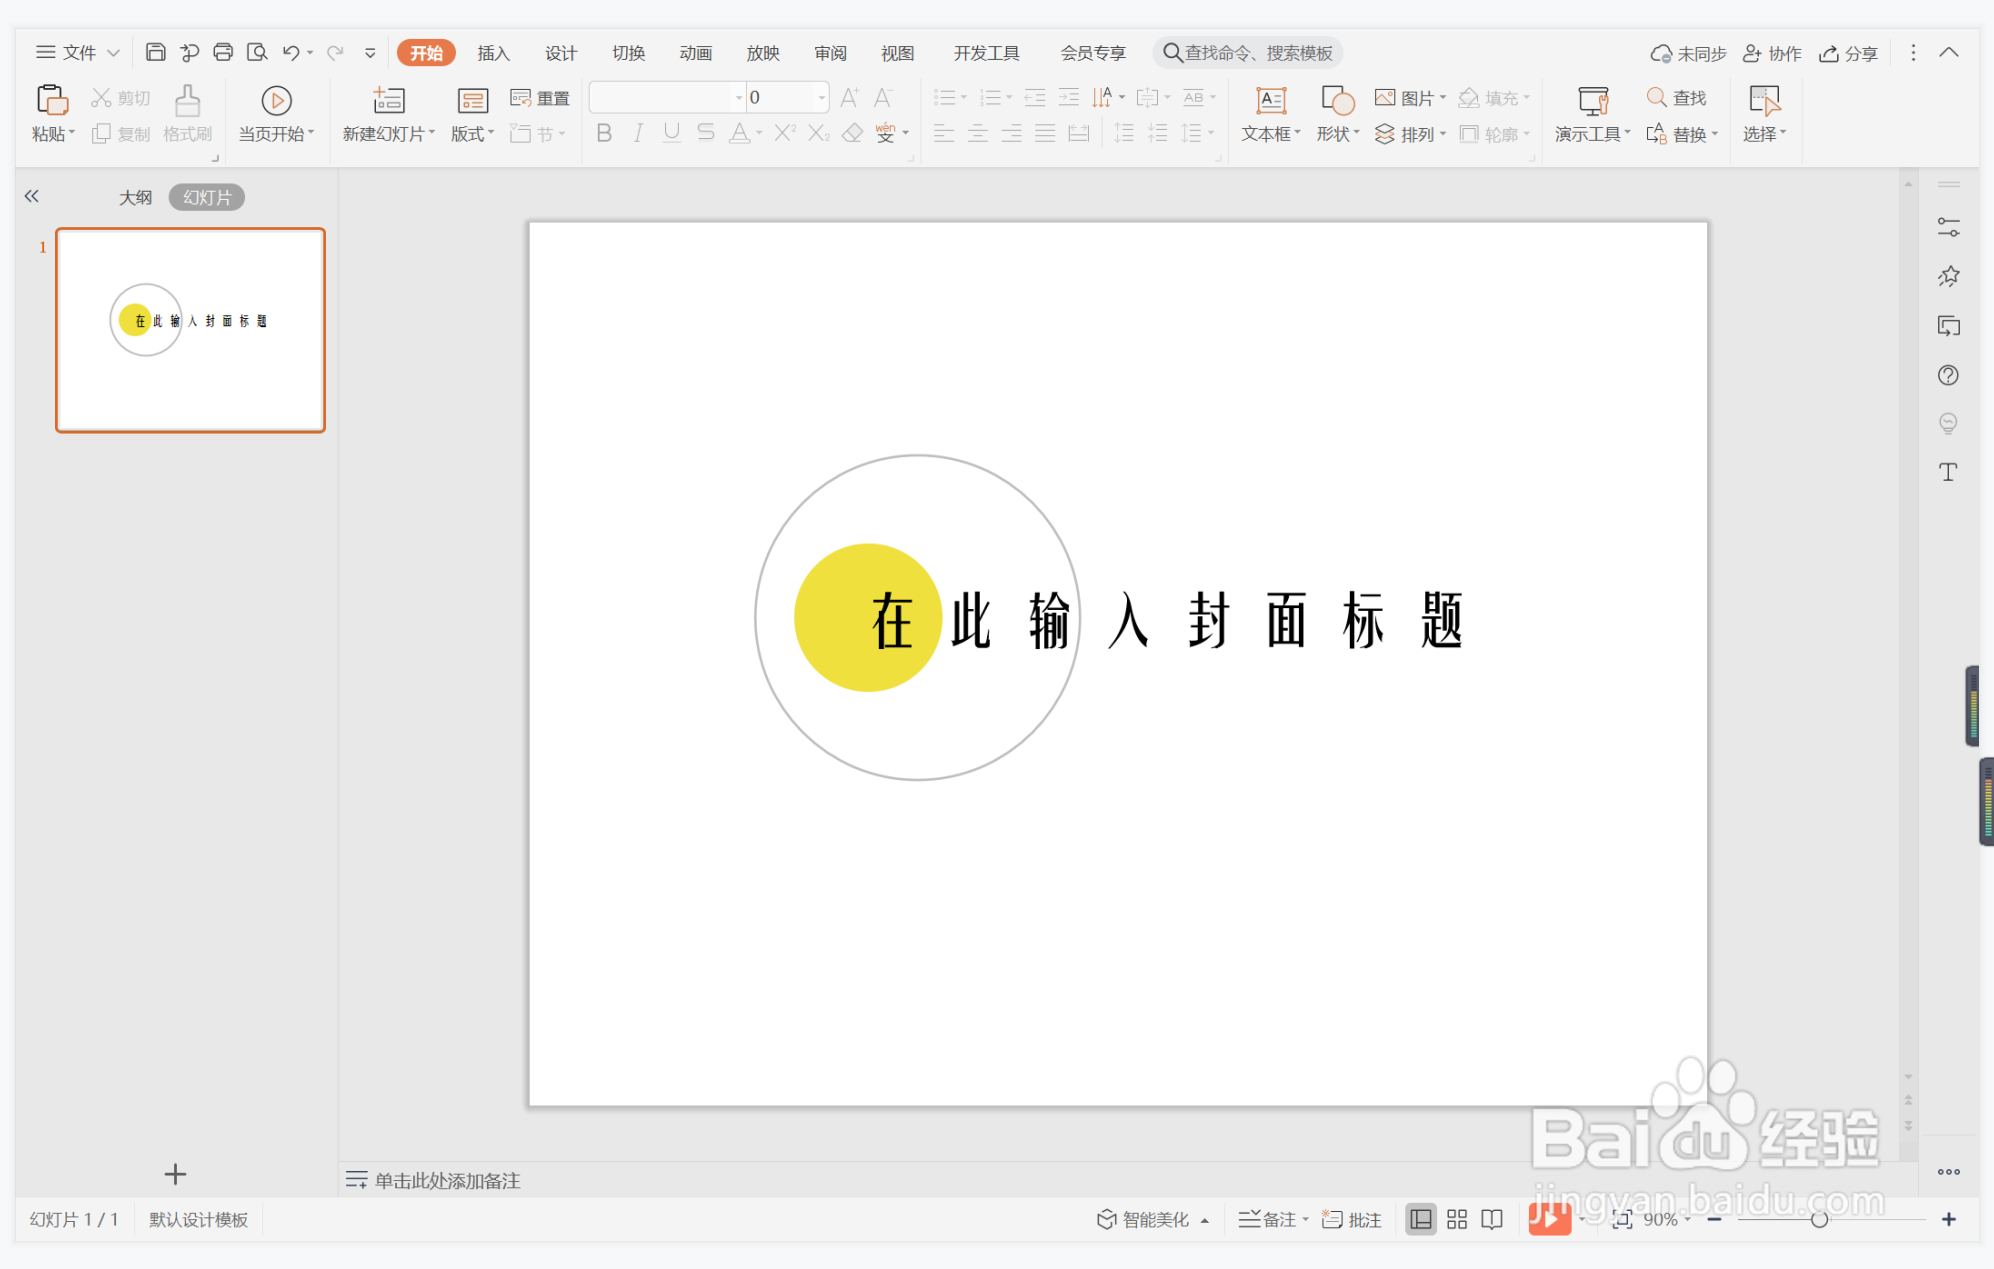Viewport: 1994px width, 1269px height.
Task: Click the orange play slideshow button
Action: click(x=1548, y=1219)
